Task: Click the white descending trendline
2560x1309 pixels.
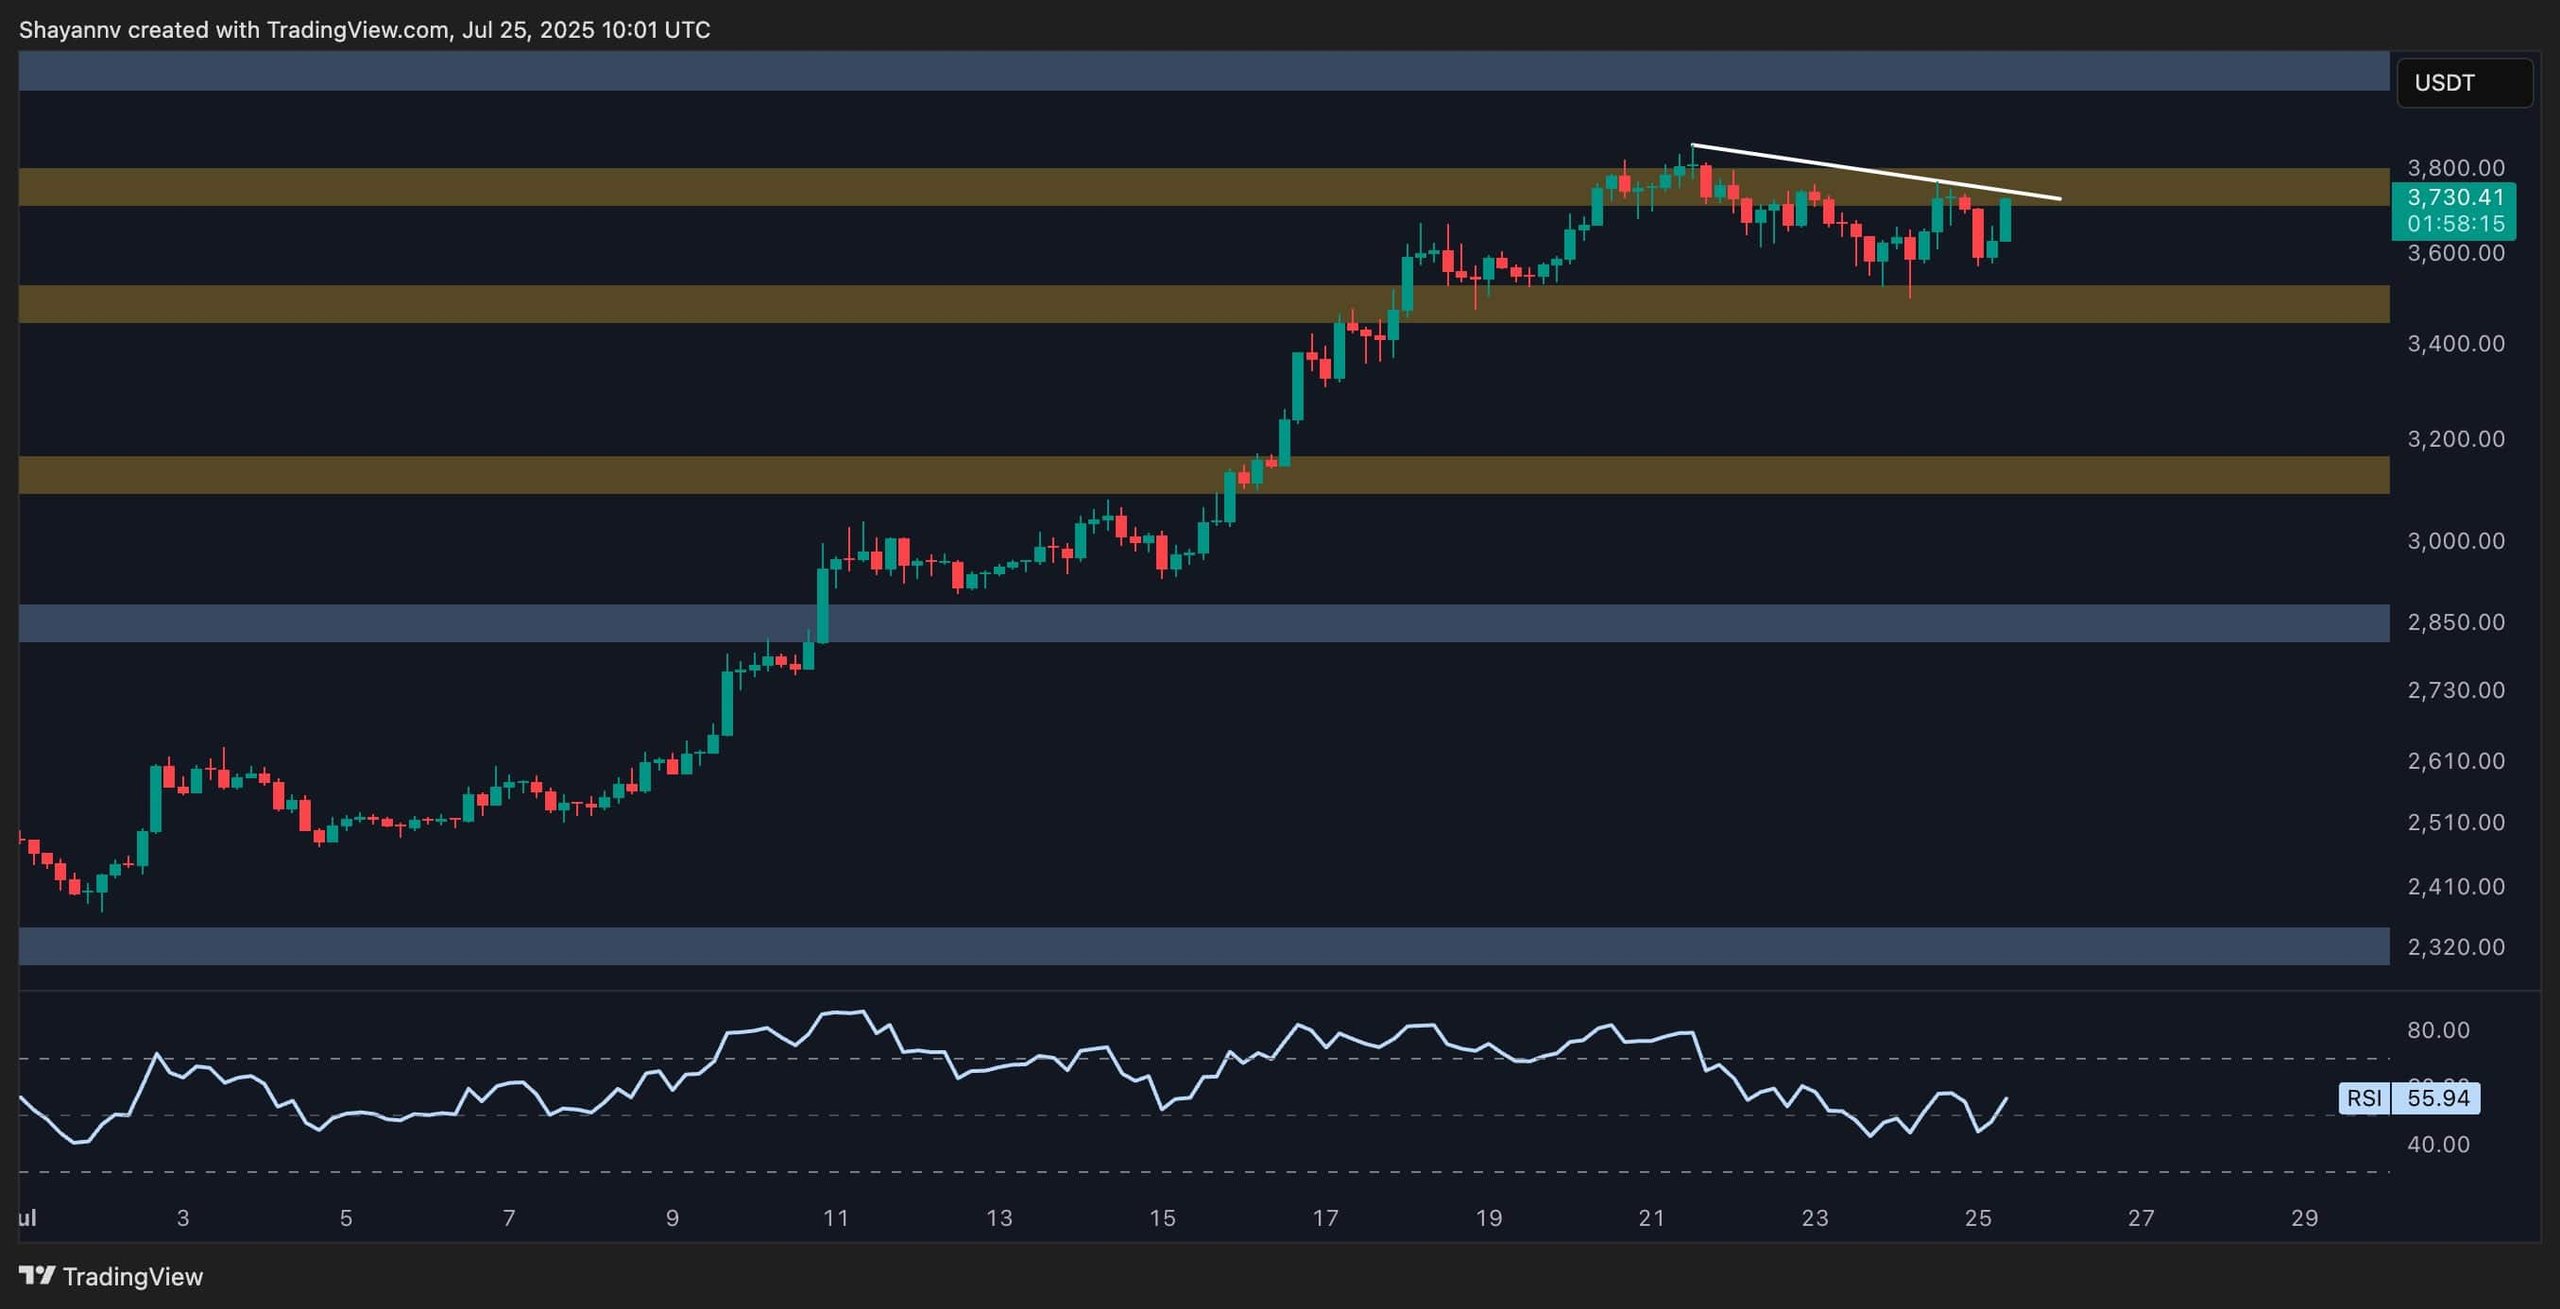Action: click(1875, 172)
